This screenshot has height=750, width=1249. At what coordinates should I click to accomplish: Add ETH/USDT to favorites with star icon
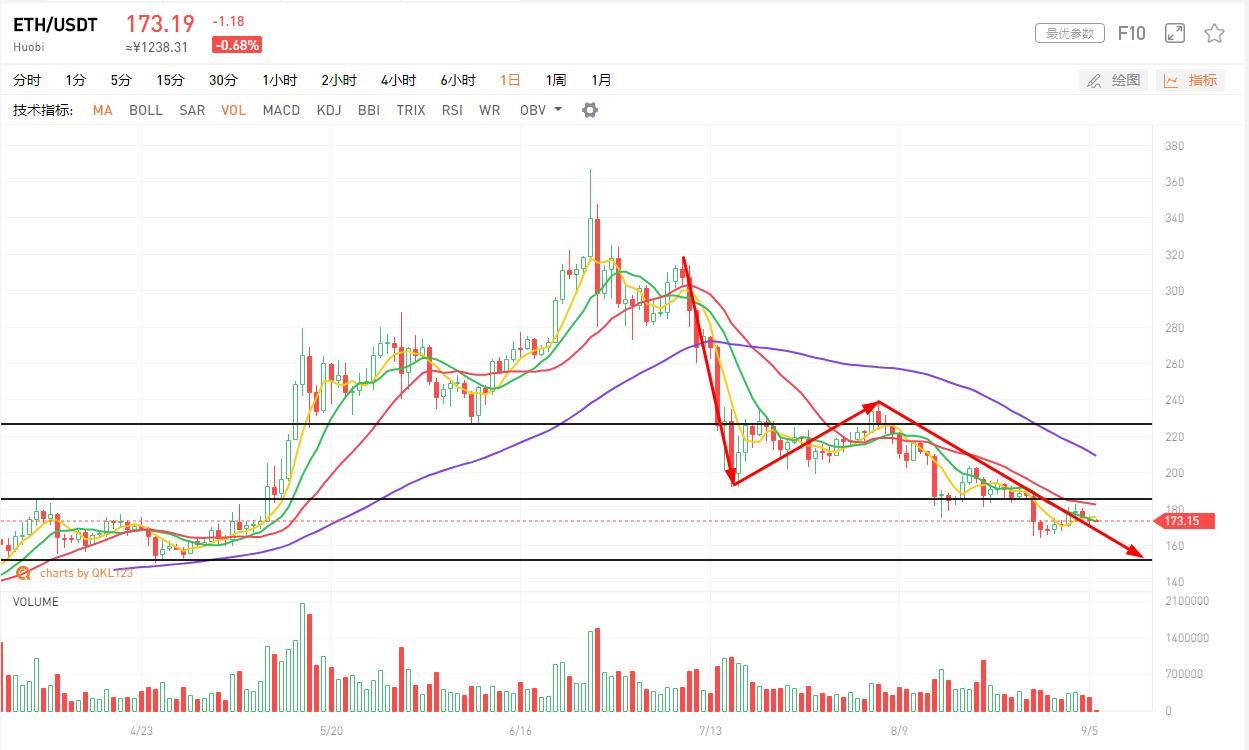pyautogui.click(x=1214, y=34)
